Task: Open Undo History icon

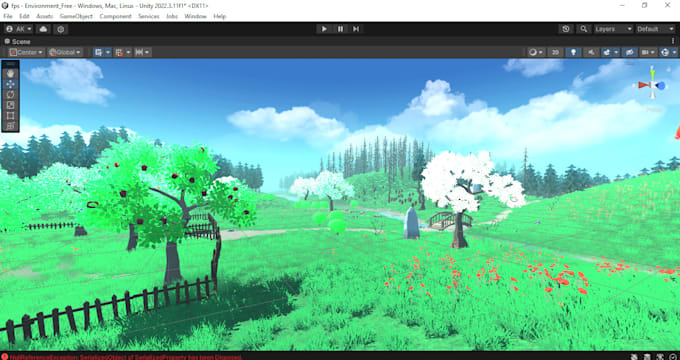Action: coord(566,29)
